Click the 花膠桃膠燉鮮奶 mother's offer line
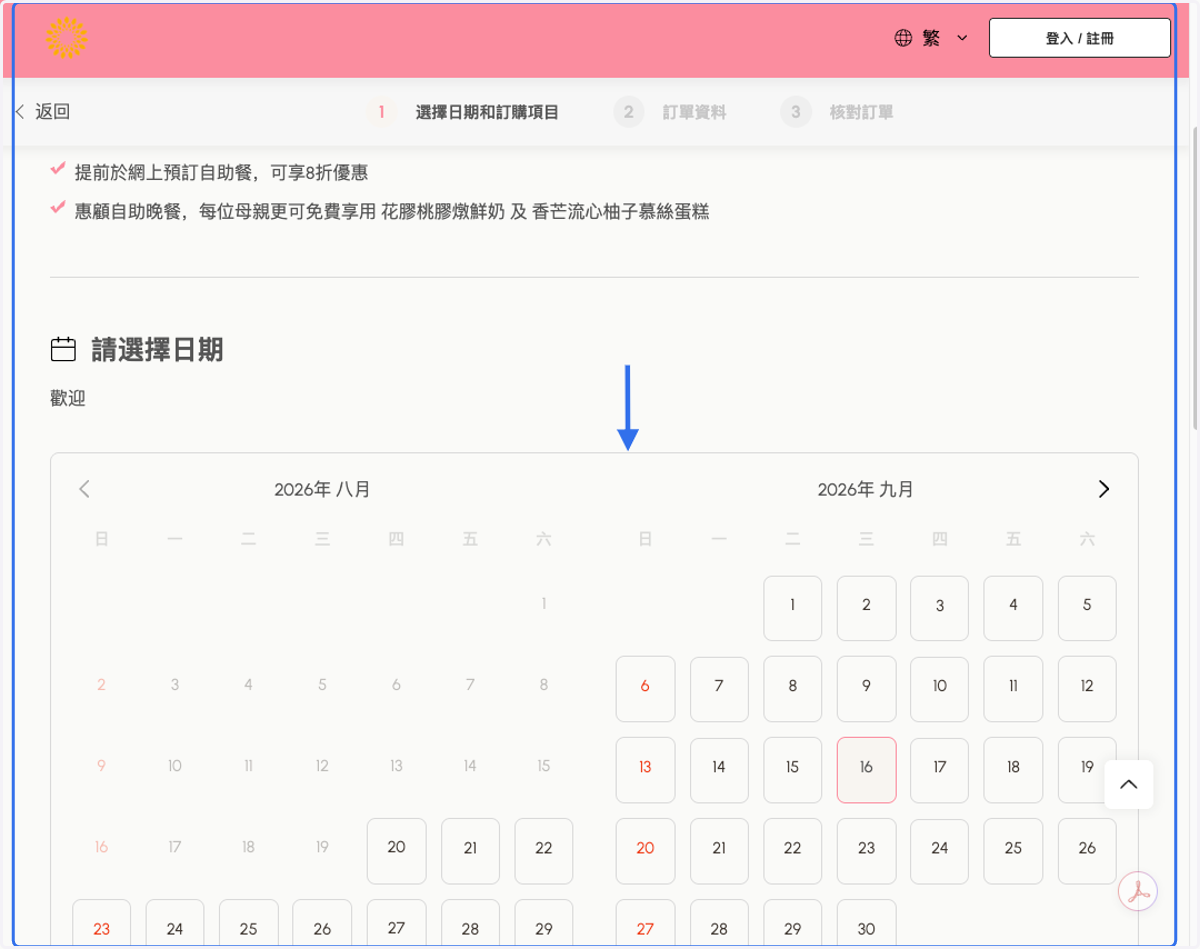The height and width of the screenshot is (949, 1200). [392, 211]
